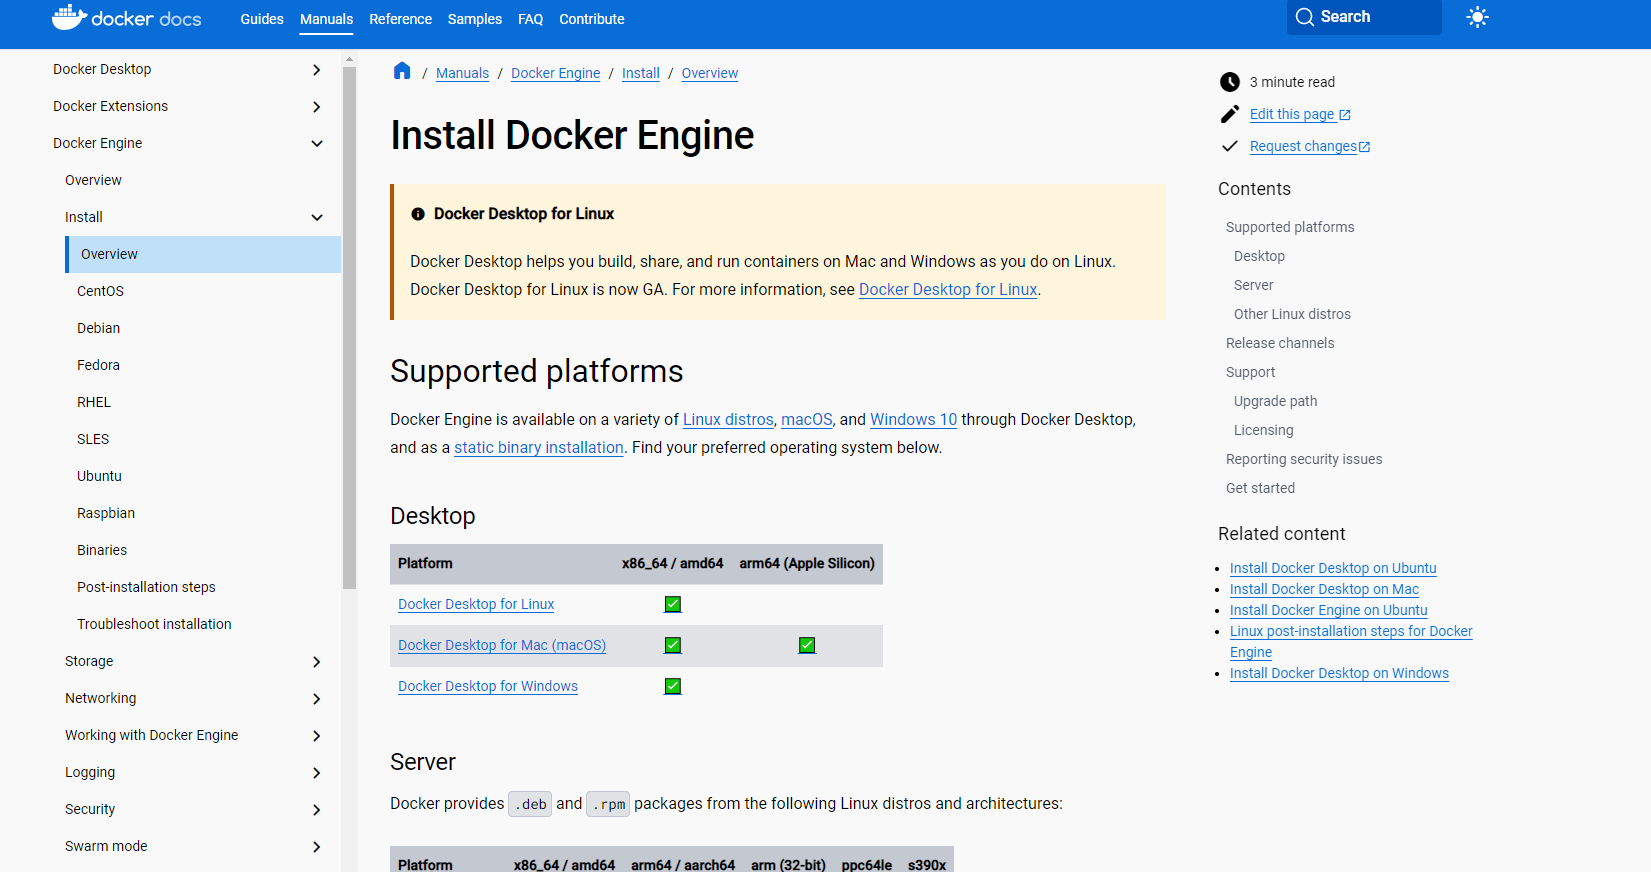The width and height of the screenshot is (1651, 872).
Task: Open the FAQ top menu
Action: (531, 19)
